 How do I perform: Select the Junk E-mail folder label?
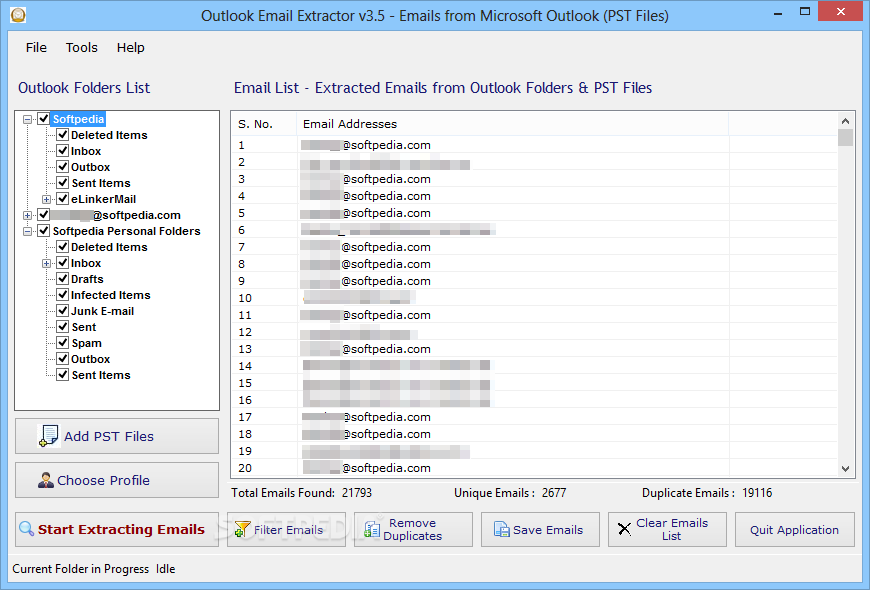(102, 311)
